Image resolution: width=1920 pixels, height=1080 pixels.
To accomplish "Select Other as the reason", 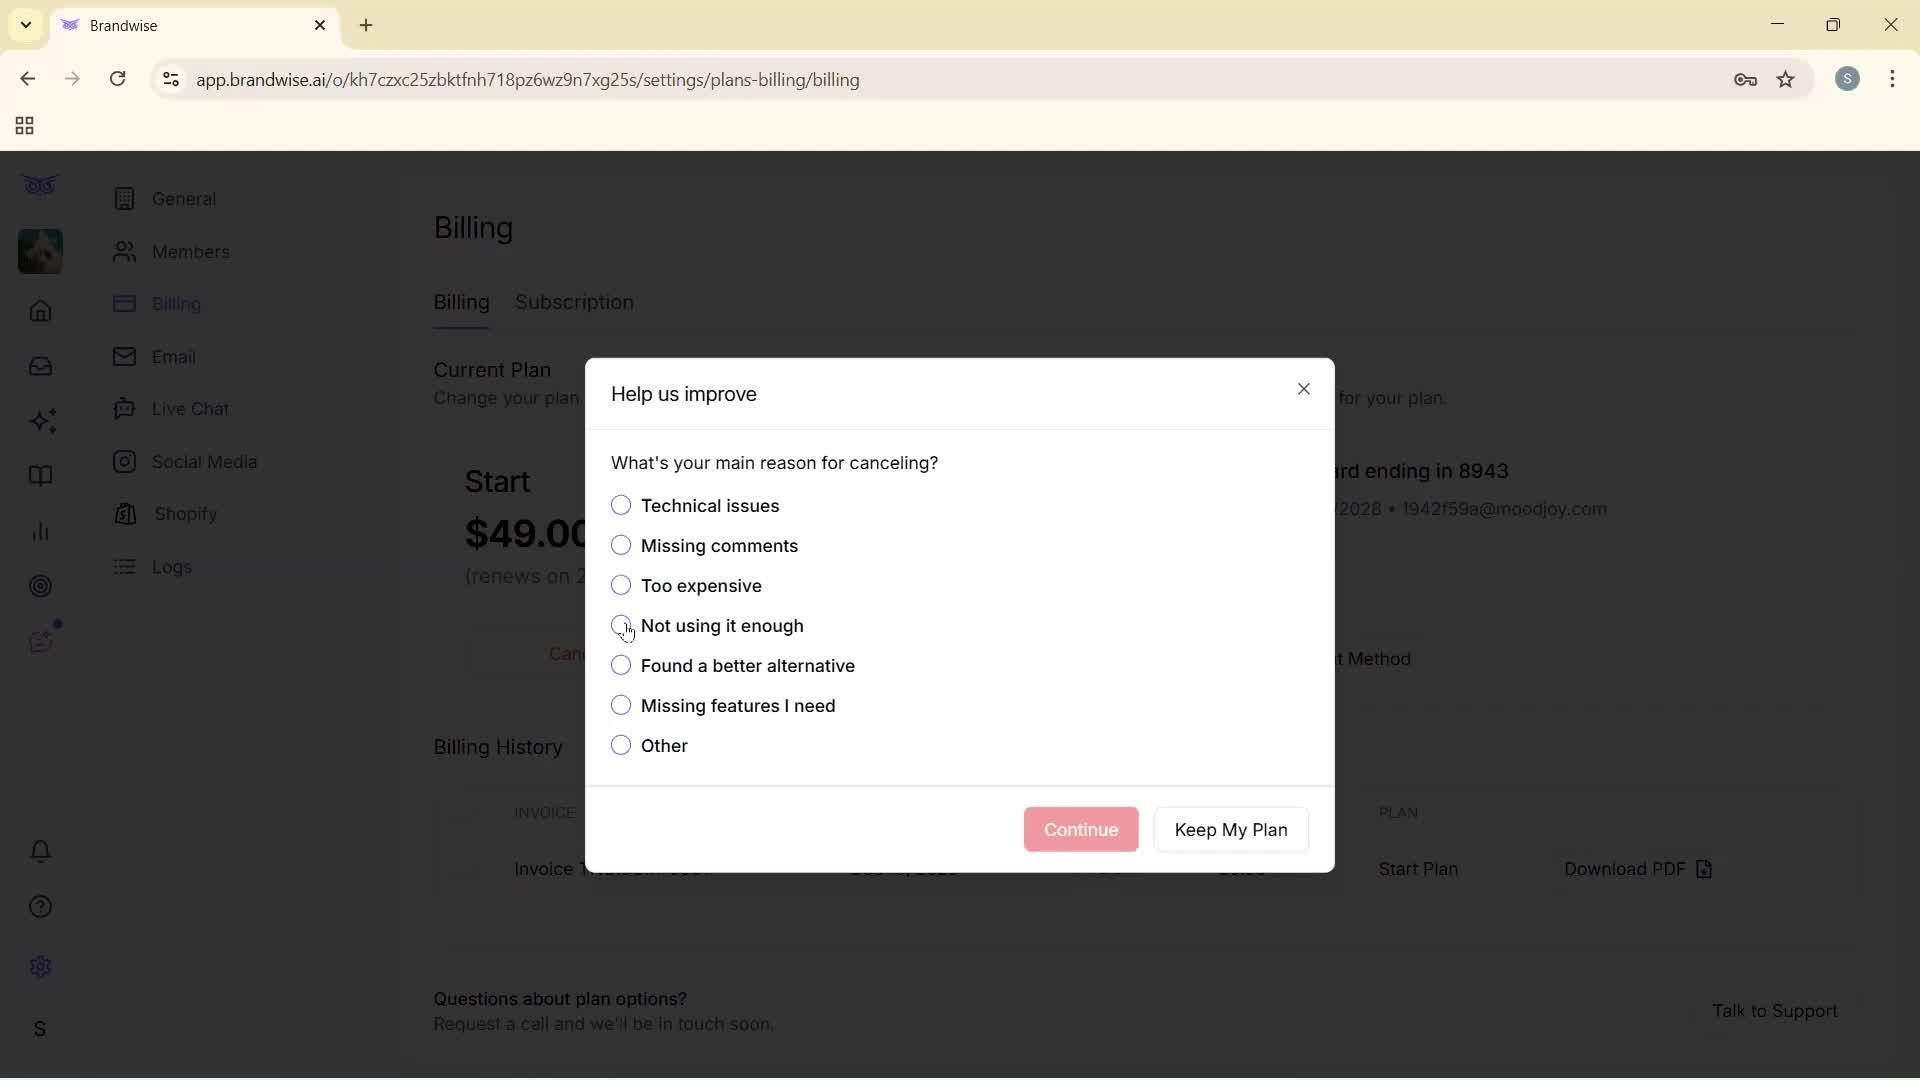I will 621,745.
